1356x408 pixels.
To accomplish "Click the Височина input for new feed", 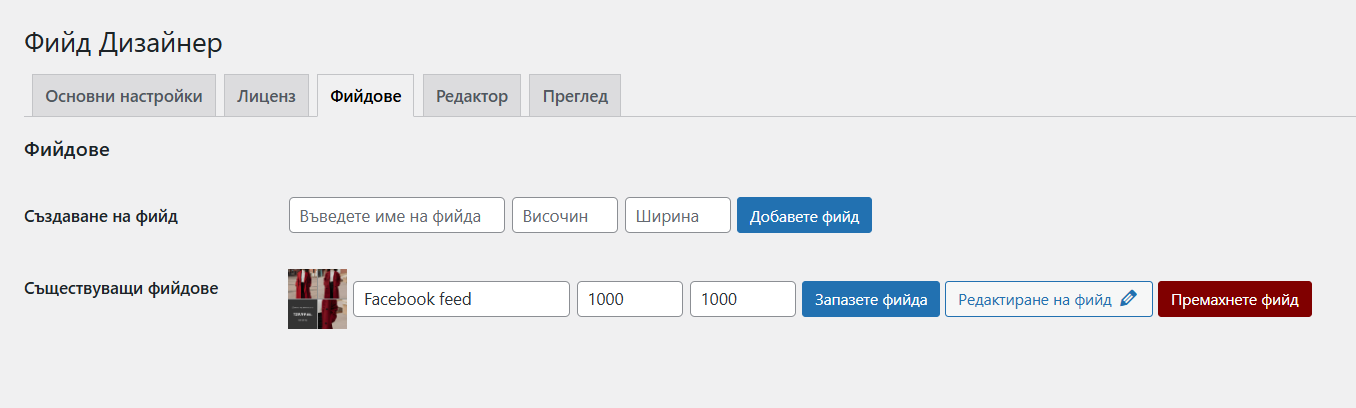I will tap(564, 215).
